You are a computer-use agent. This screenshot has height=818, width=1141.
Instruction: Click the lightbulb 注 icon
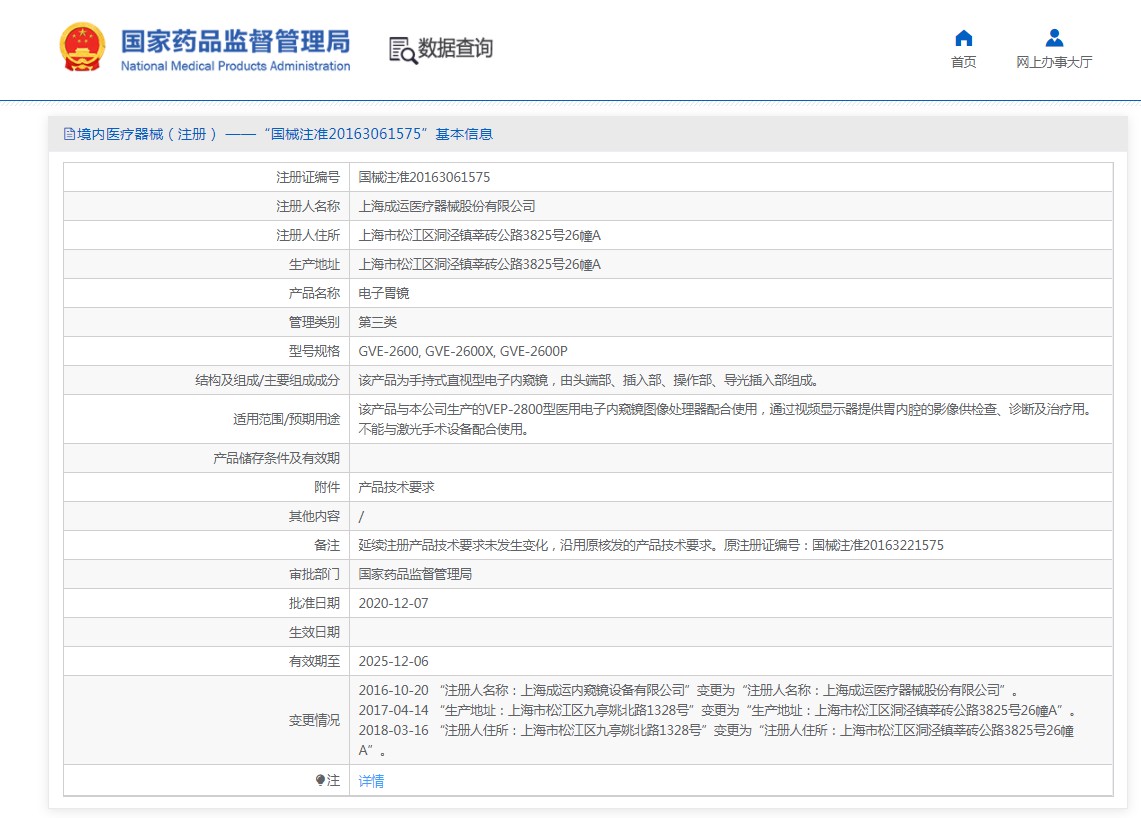pyautogui.click(x=320, y=780)
